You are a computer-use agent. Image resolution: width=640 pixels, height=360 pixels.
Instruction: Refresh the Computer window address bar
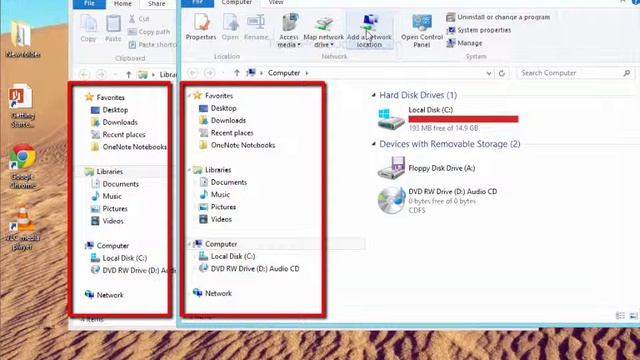click(502, 73)
